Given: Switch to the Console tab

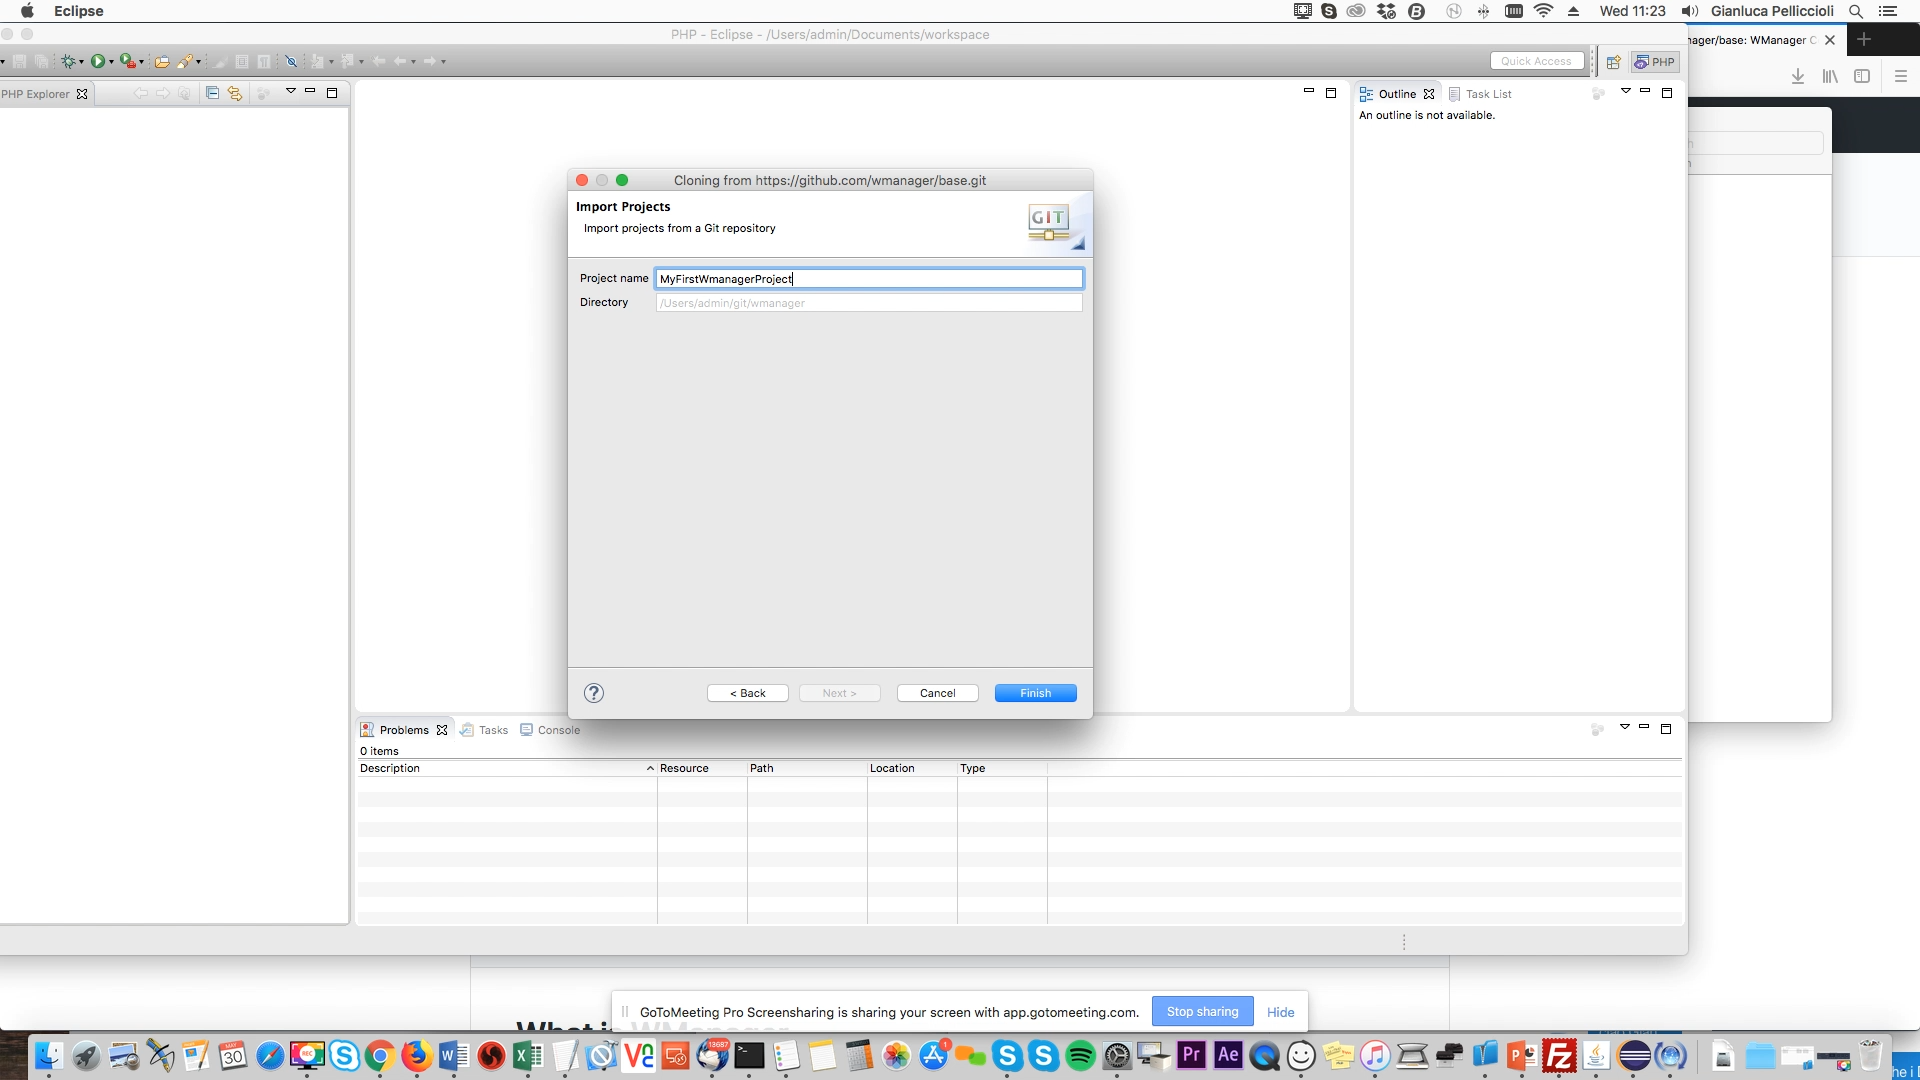Looking at the screenshot, I should (x=558, y=730).
